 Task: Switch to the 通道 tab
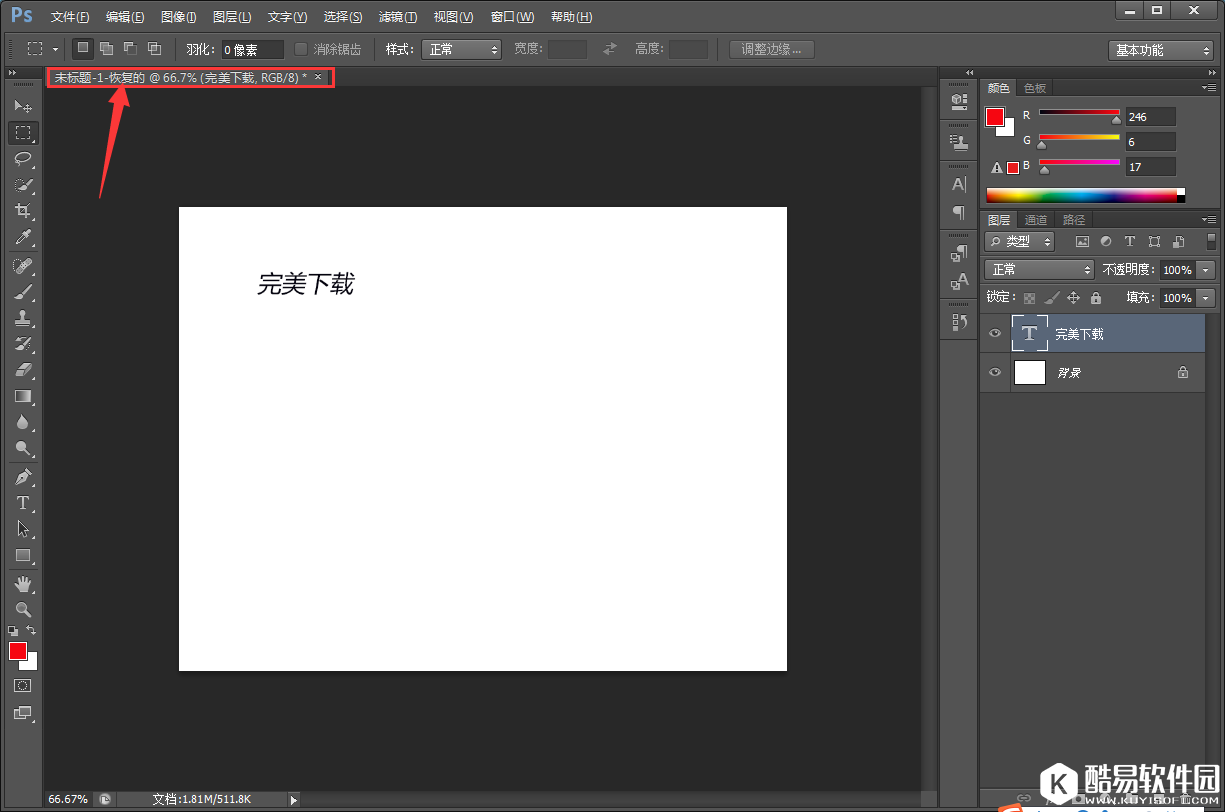click(x=1036, y=220)
